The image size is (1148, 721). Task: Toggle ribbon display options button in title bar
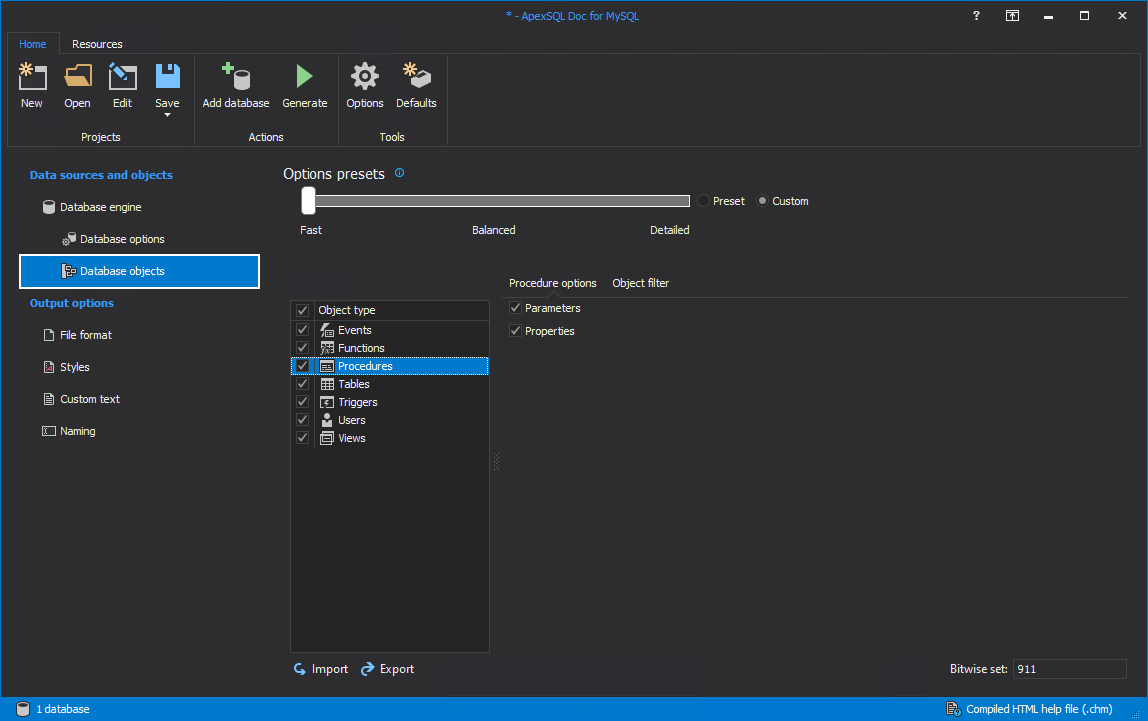click(x=1012, y=15)
